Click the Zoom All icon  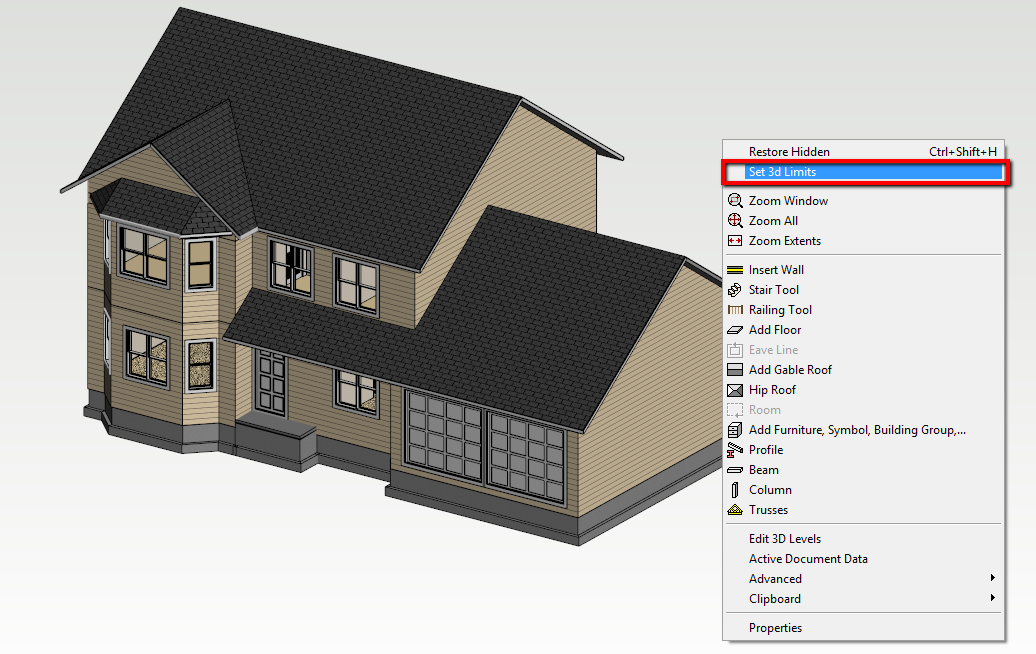735,221
